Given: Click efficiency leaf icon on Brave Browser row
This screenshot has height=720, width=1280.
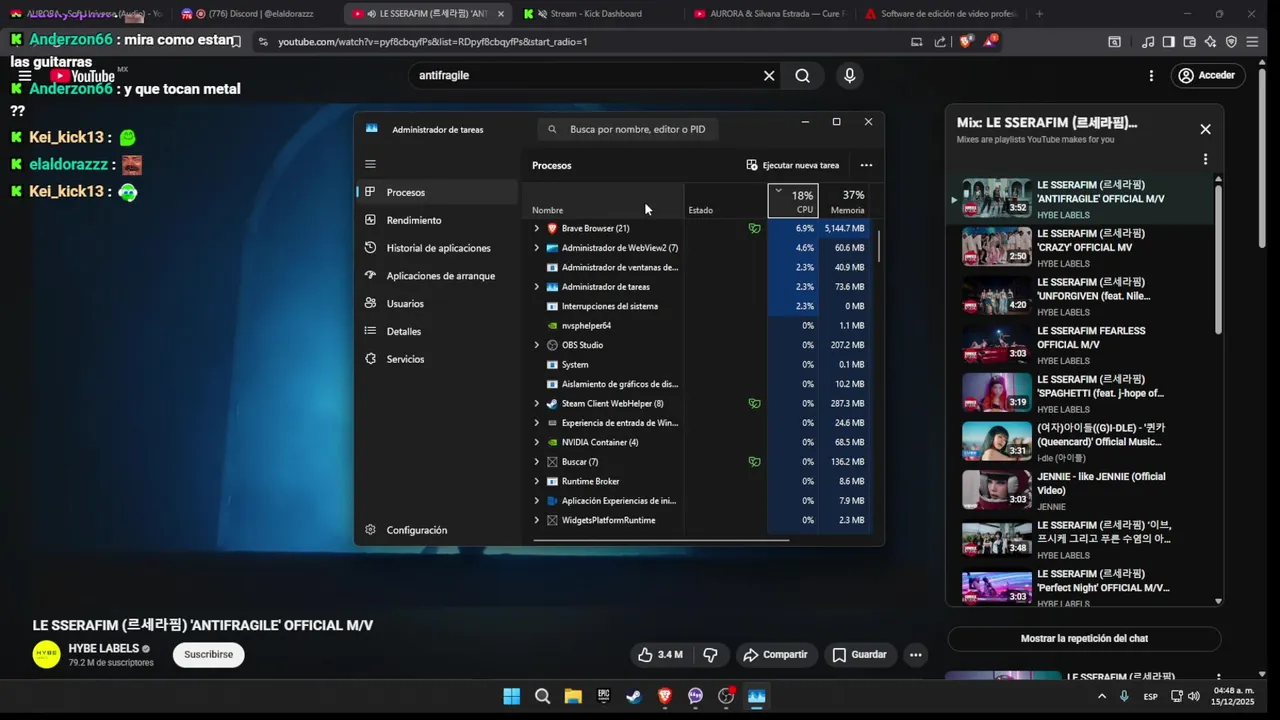Looking at the screenshot, I should [754, 228].
